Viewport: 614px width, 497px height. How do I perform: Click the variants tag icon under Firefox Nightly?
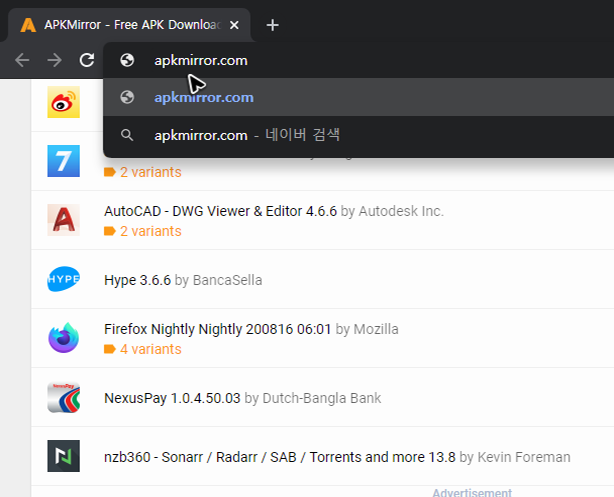110,349
